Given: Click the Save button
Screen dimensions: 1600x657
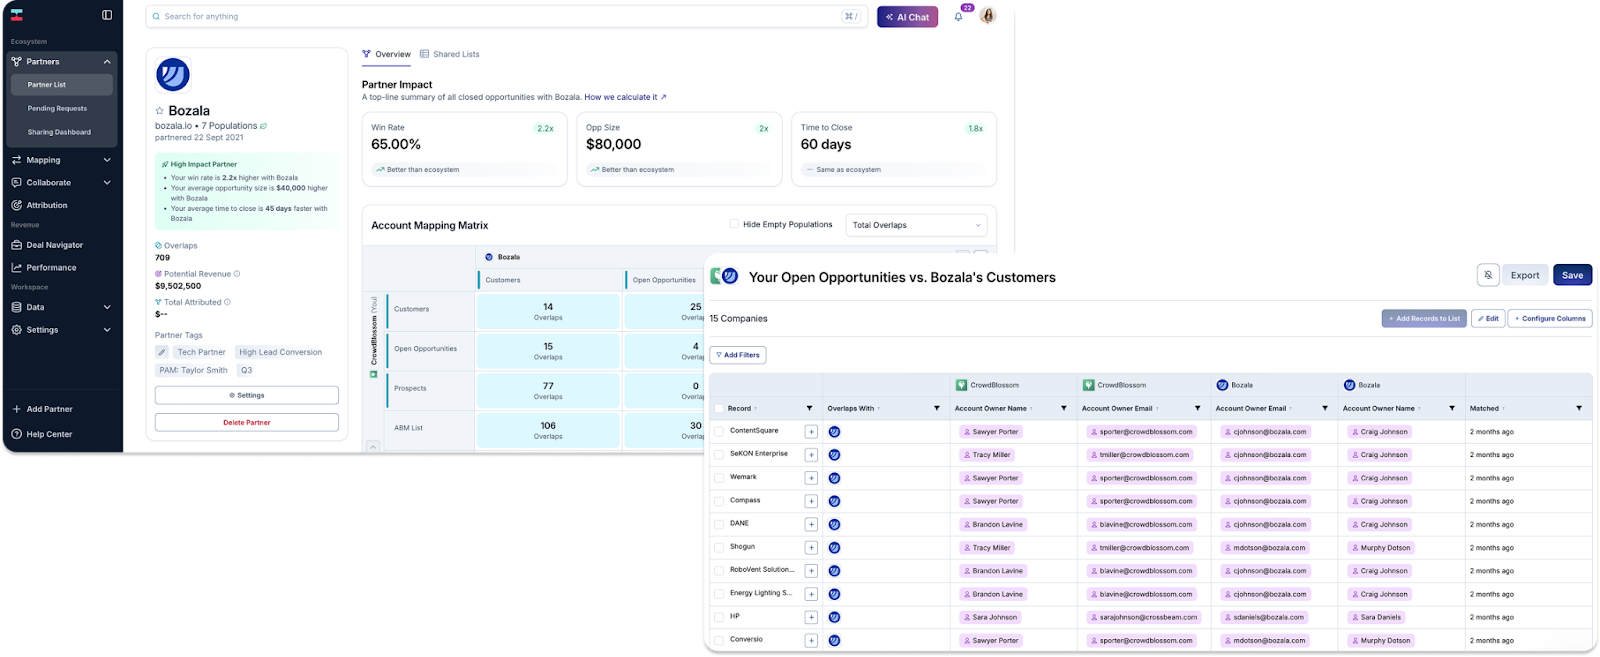Looking at the screenshot, I should point(1573,275).
